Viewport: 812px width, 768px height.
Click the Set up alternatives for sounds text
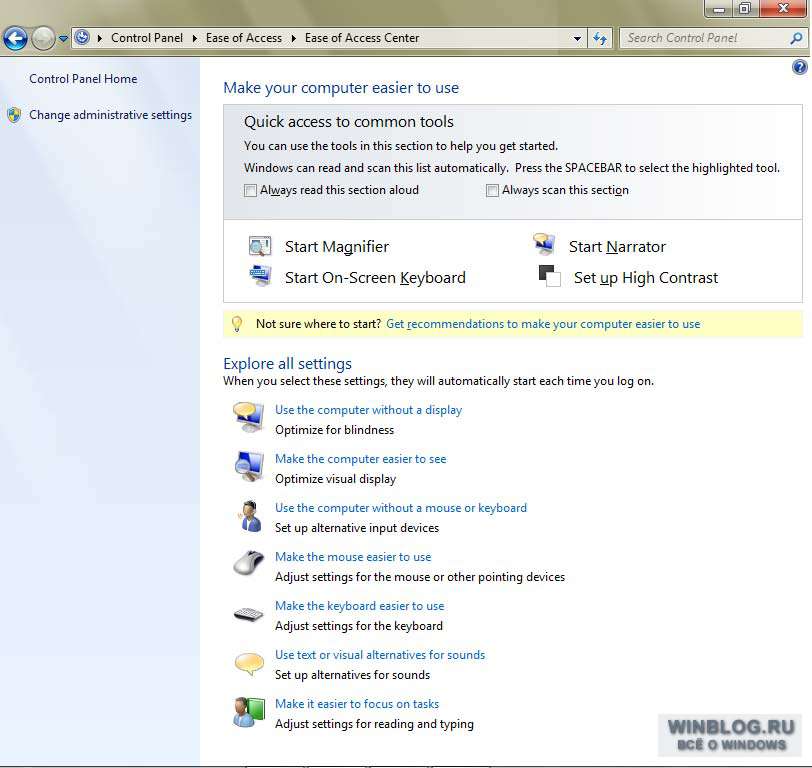[352, 675]
